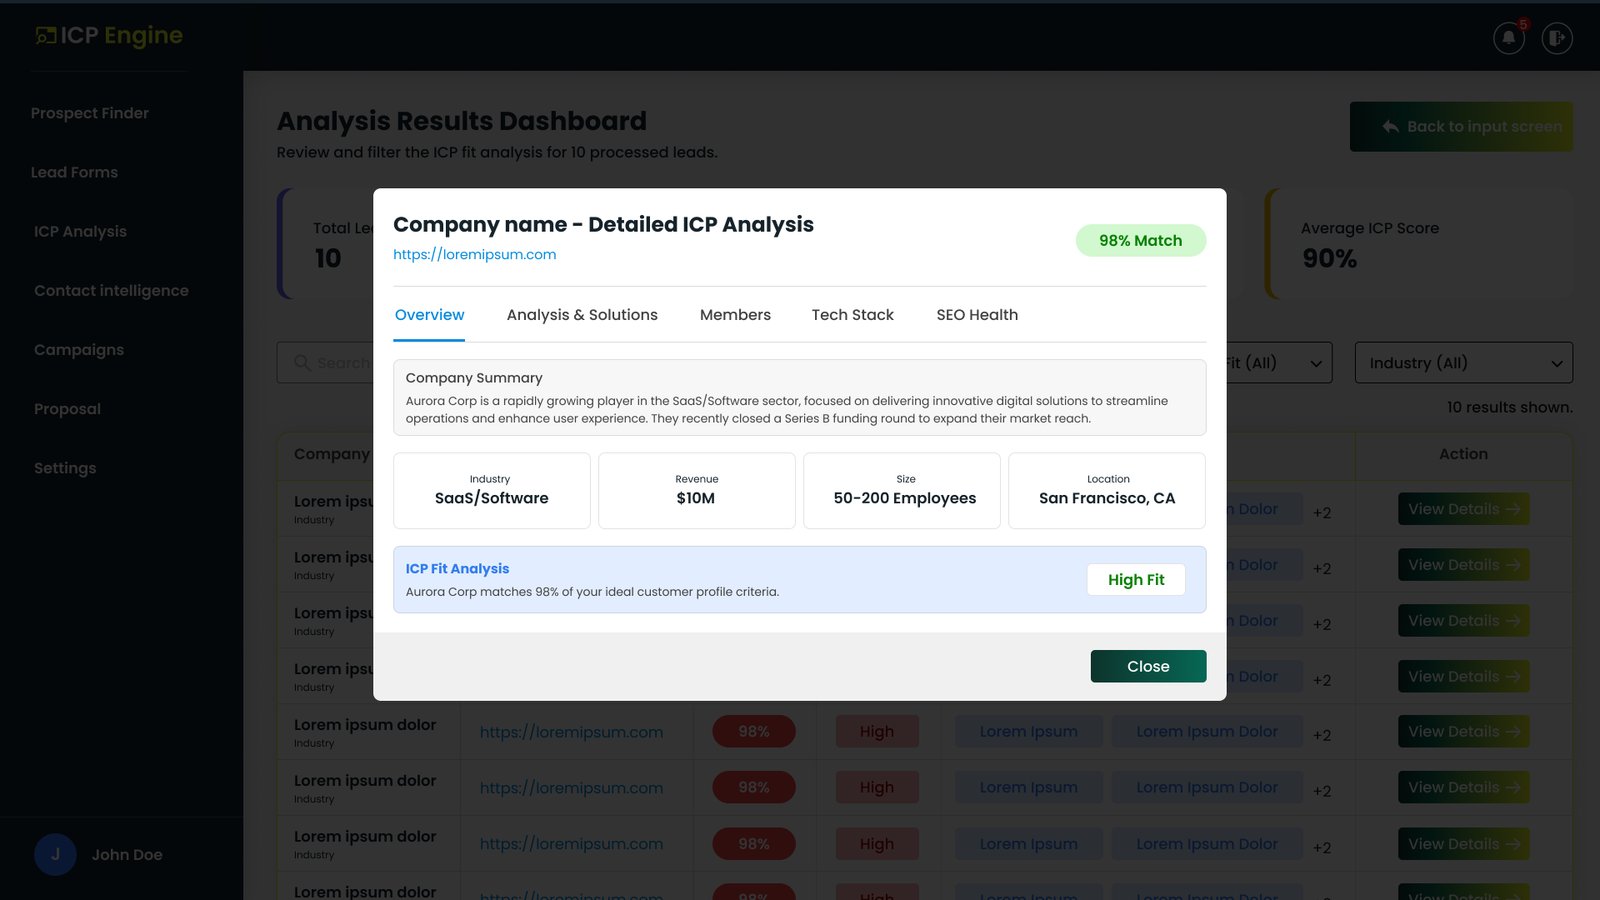Expand the Fit (All) dropdown chevron

pos(1316,364)
